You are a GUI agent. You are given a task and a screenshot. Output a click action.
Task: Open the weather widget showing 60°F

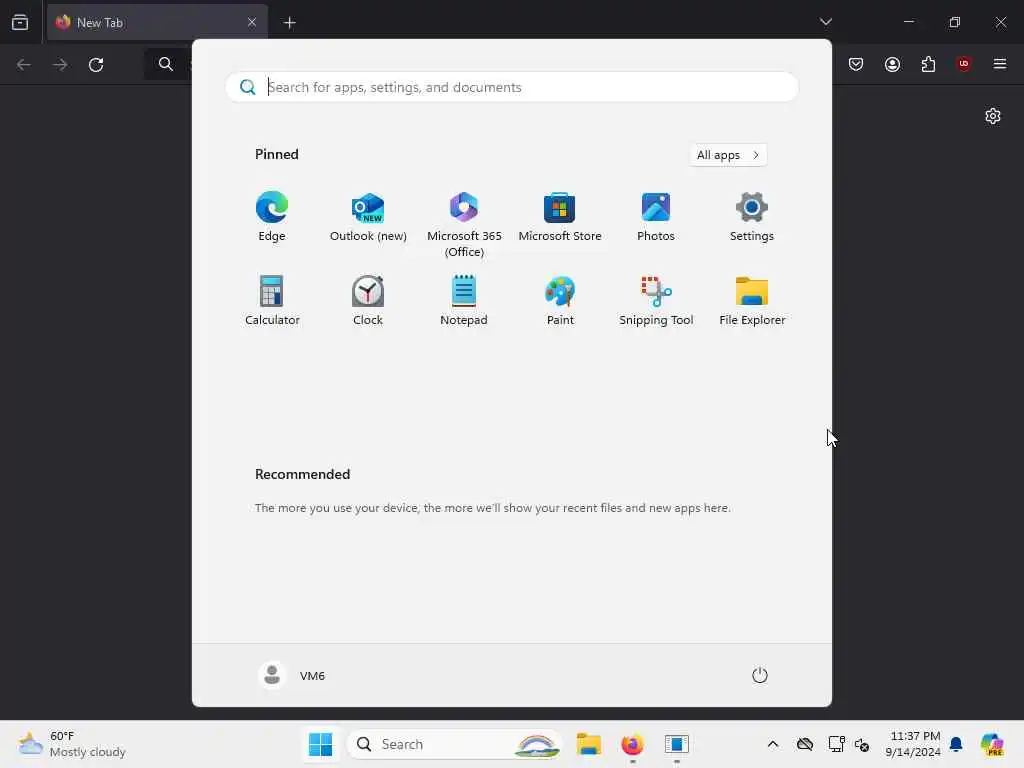72,744
